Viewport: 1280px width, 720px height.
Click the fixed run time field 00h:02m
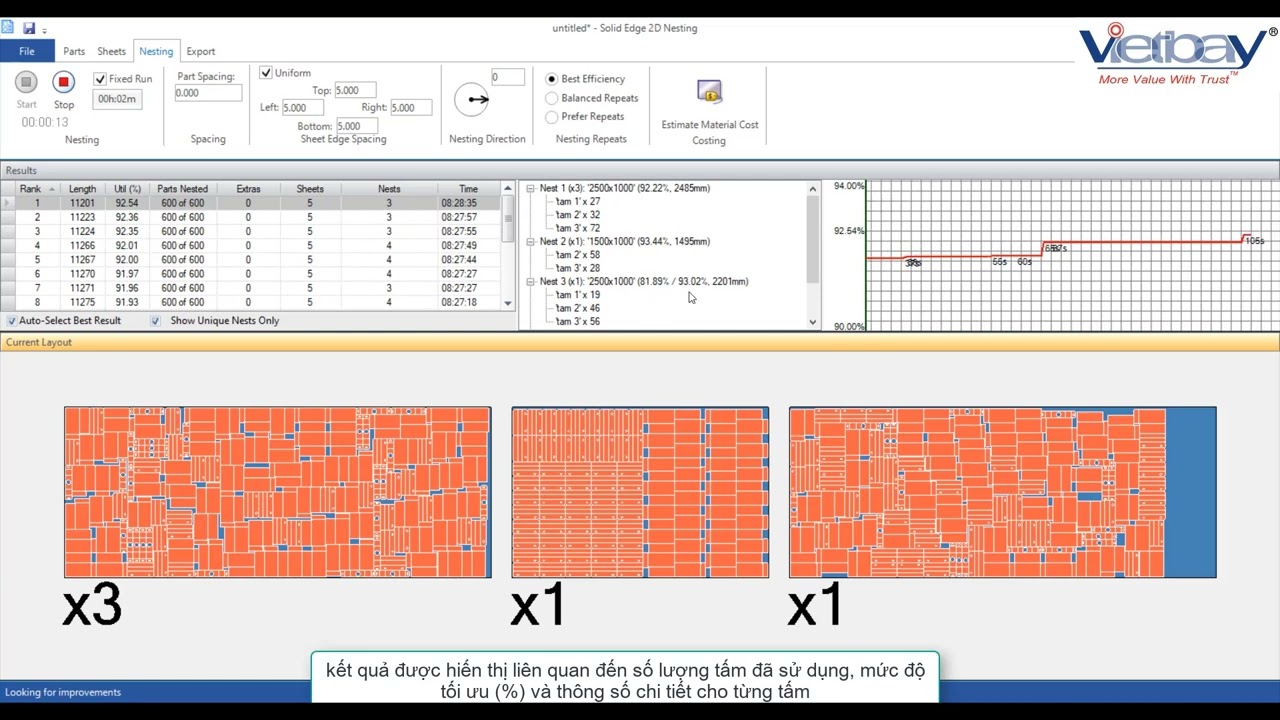pyautogui.click(x=117, y=99)
